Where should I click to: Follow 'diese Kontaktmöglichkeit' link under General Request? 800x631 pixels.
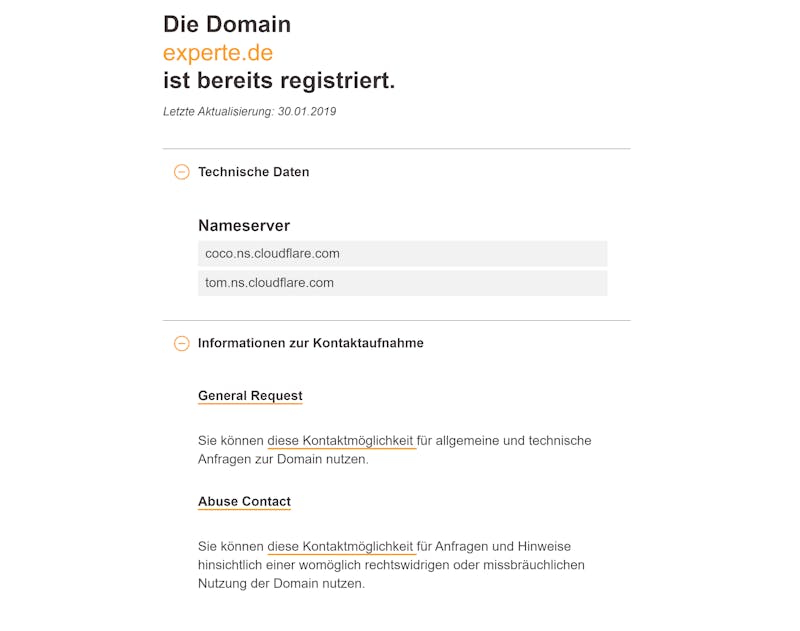340,441
